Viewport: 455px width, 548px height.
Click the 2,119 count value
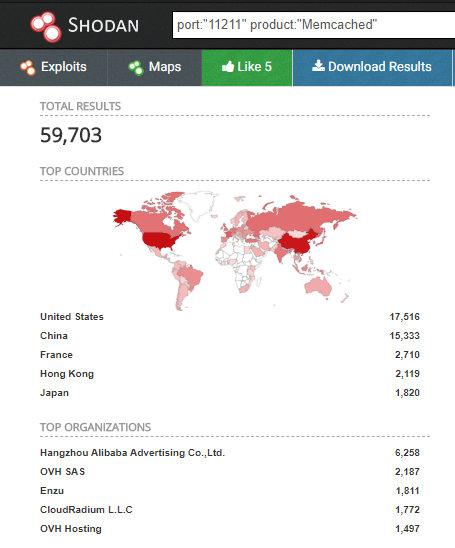click(407, 374)
